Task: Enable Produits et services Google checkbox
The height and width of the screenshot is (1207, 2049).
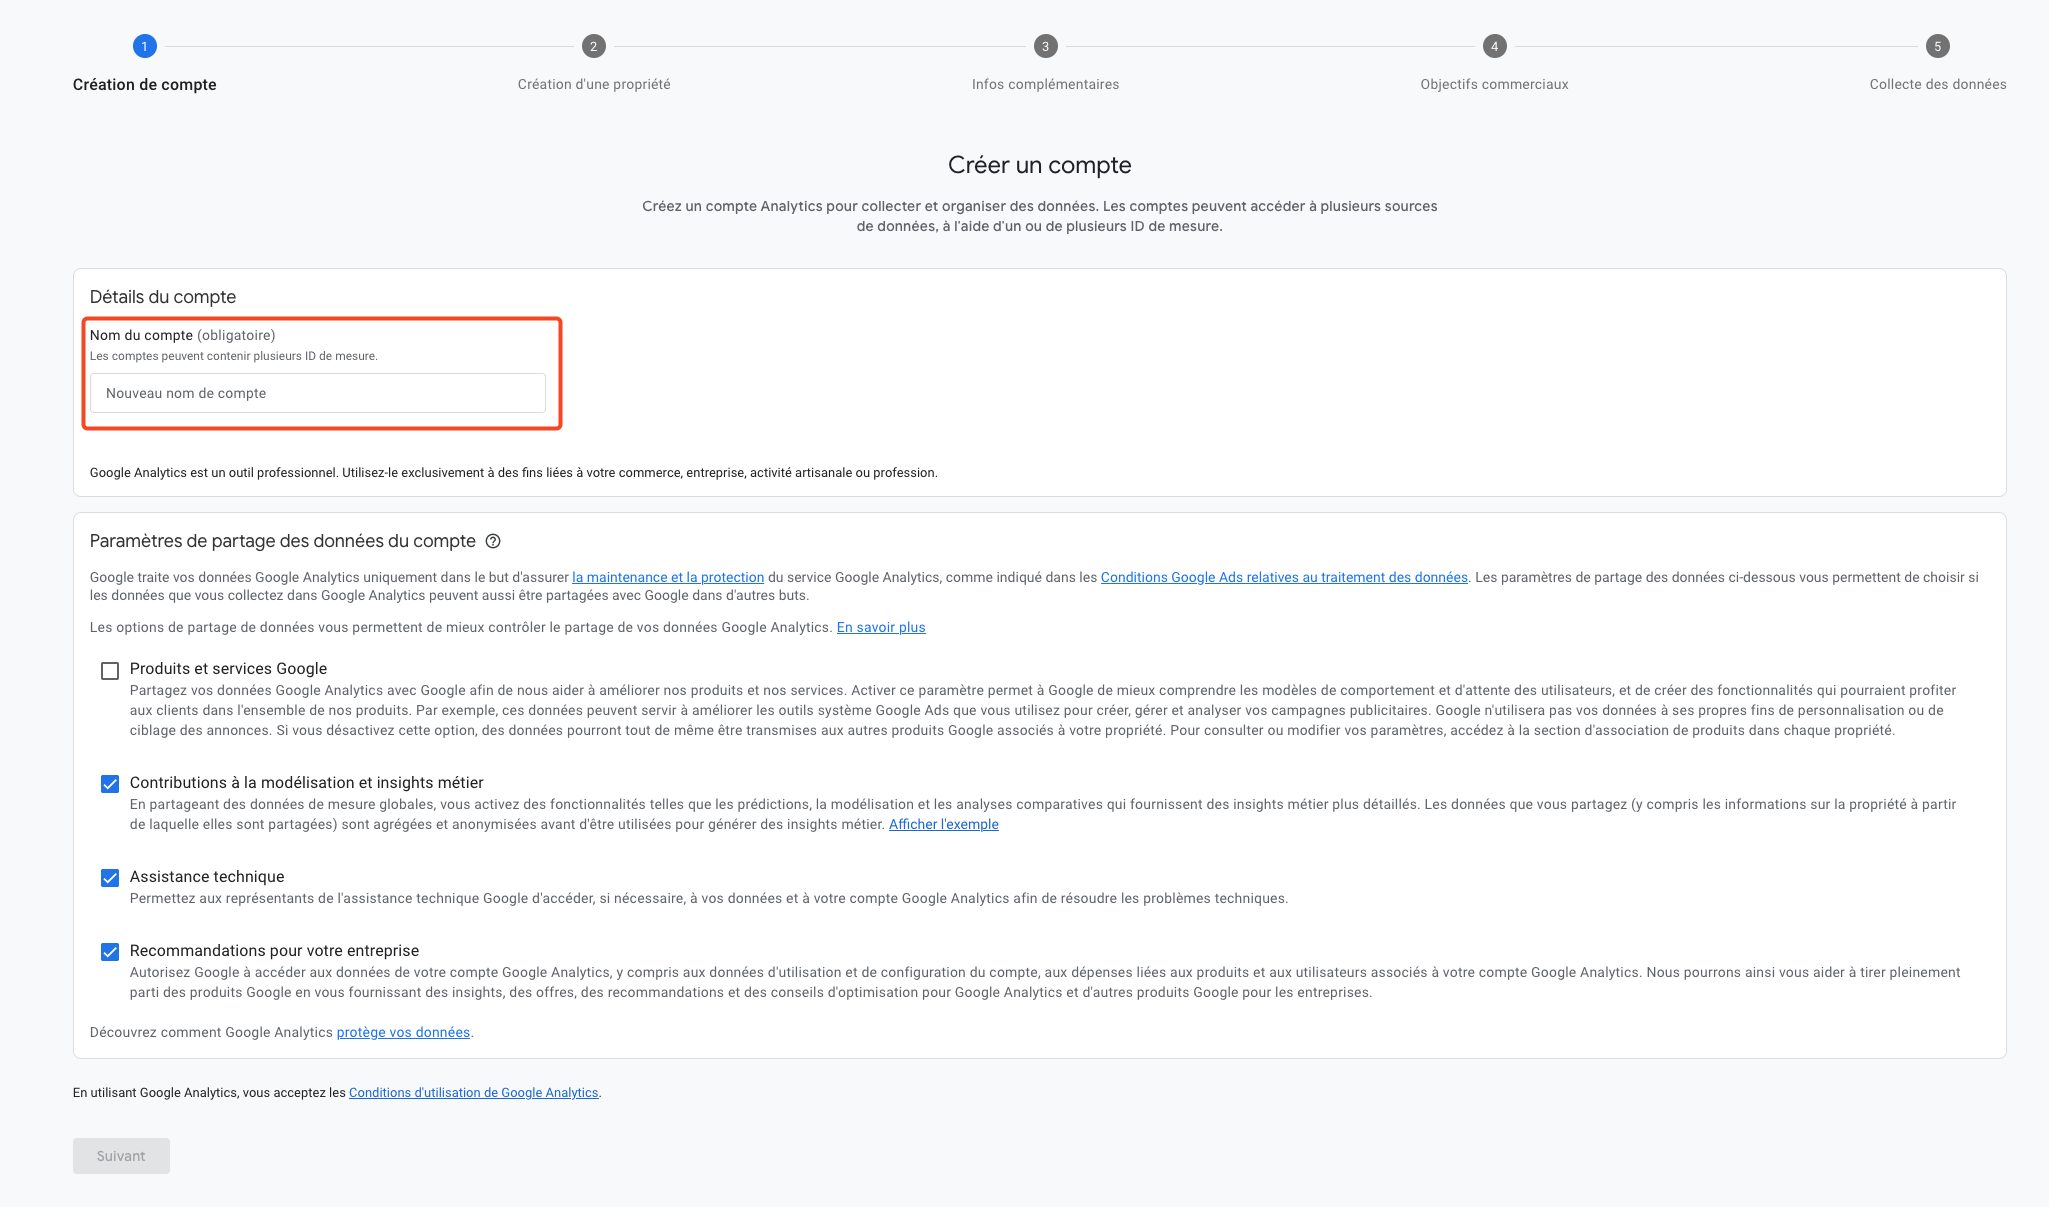Action: pos(110,671)
